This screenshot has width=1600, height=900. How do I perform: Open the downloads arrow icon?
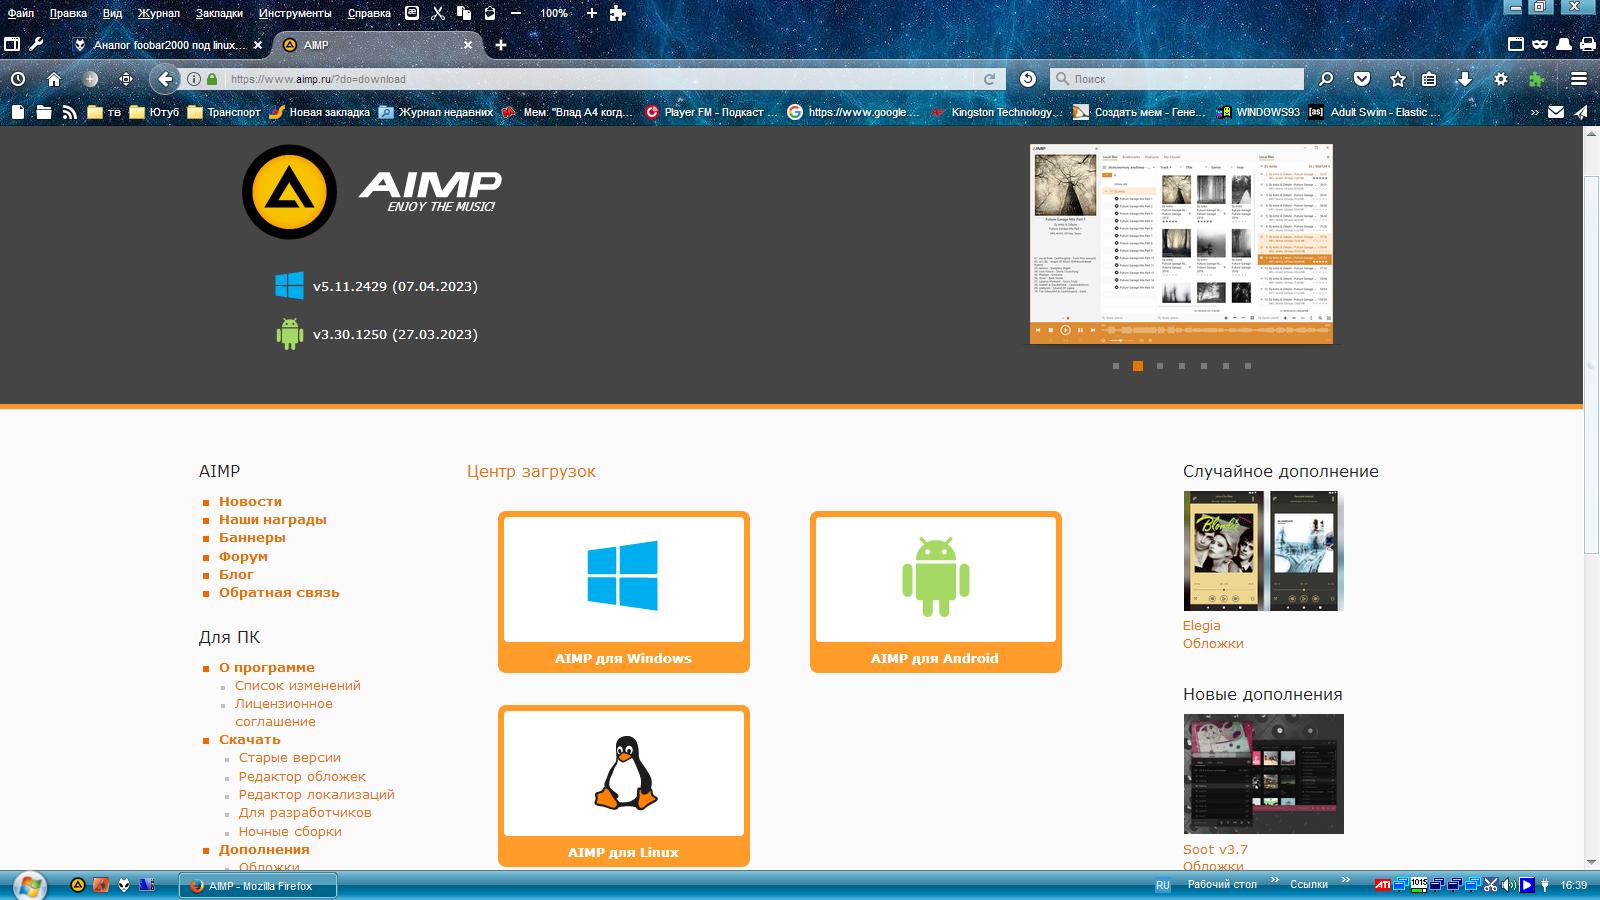point(1465,79)
